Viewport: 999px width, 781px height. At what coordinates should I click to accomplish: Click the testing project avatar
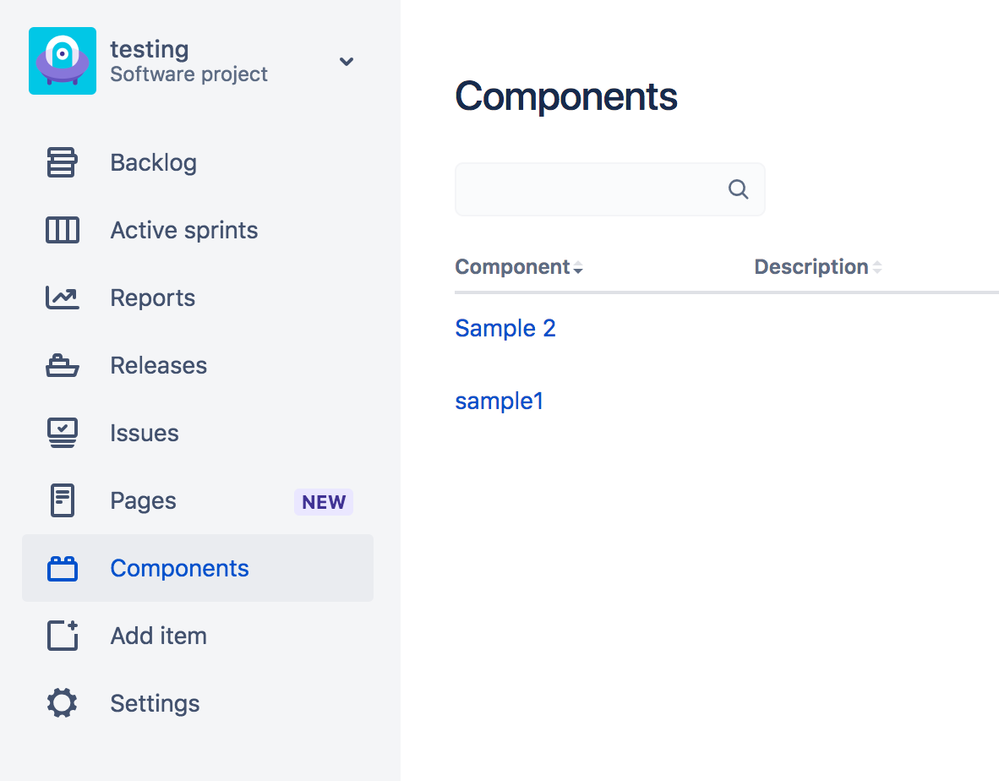[62, 61]
